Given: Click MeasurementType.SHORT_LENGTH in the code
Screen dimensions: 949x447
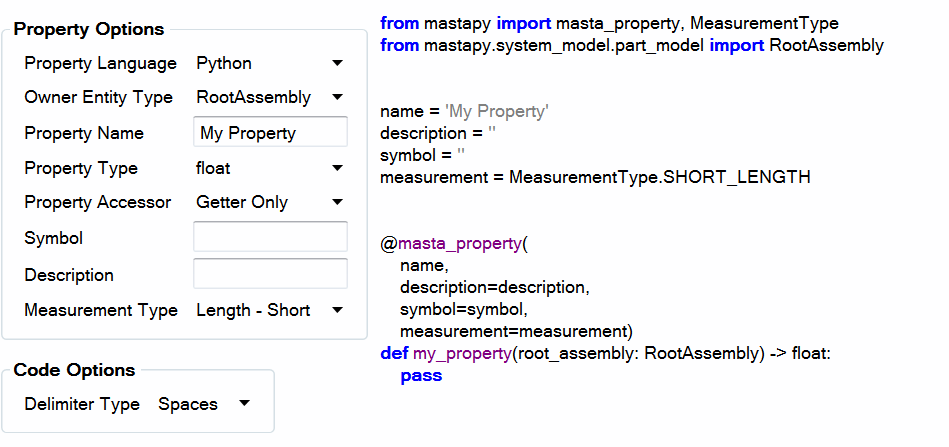Looking at the screenshot, I should pyautogui.click(x=659, y=177).
